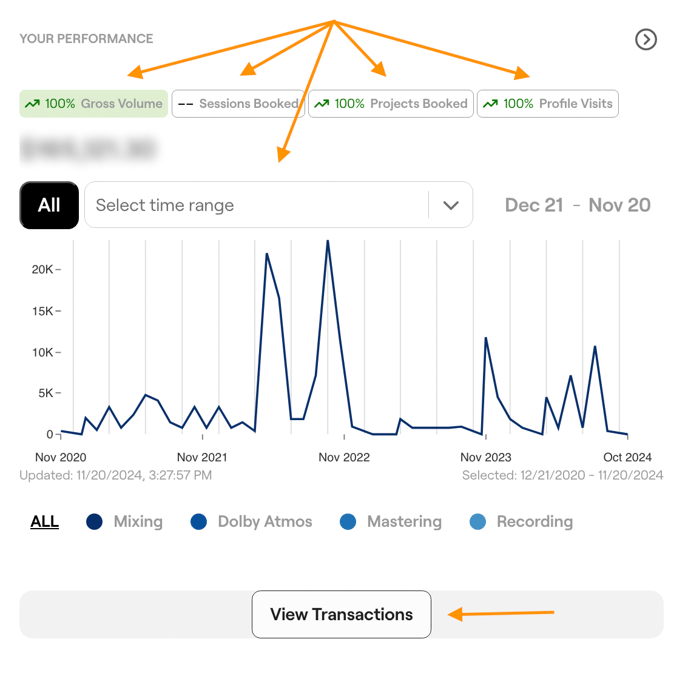Expand time range with the chevron arrow
The width and height of the screenshot is (688, 679).
pos(451,205)
